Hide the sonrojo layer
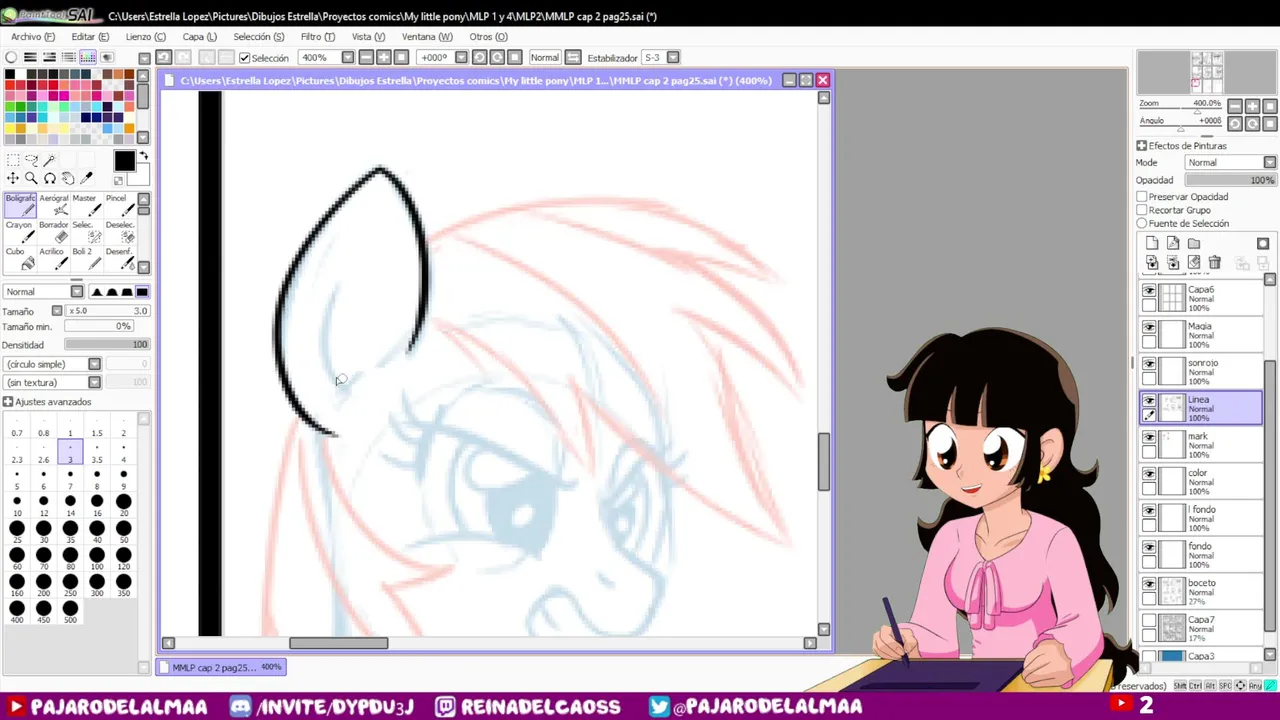This screenshot has width=1280, height=720. pyautogui.click(x=1149, y=365)
